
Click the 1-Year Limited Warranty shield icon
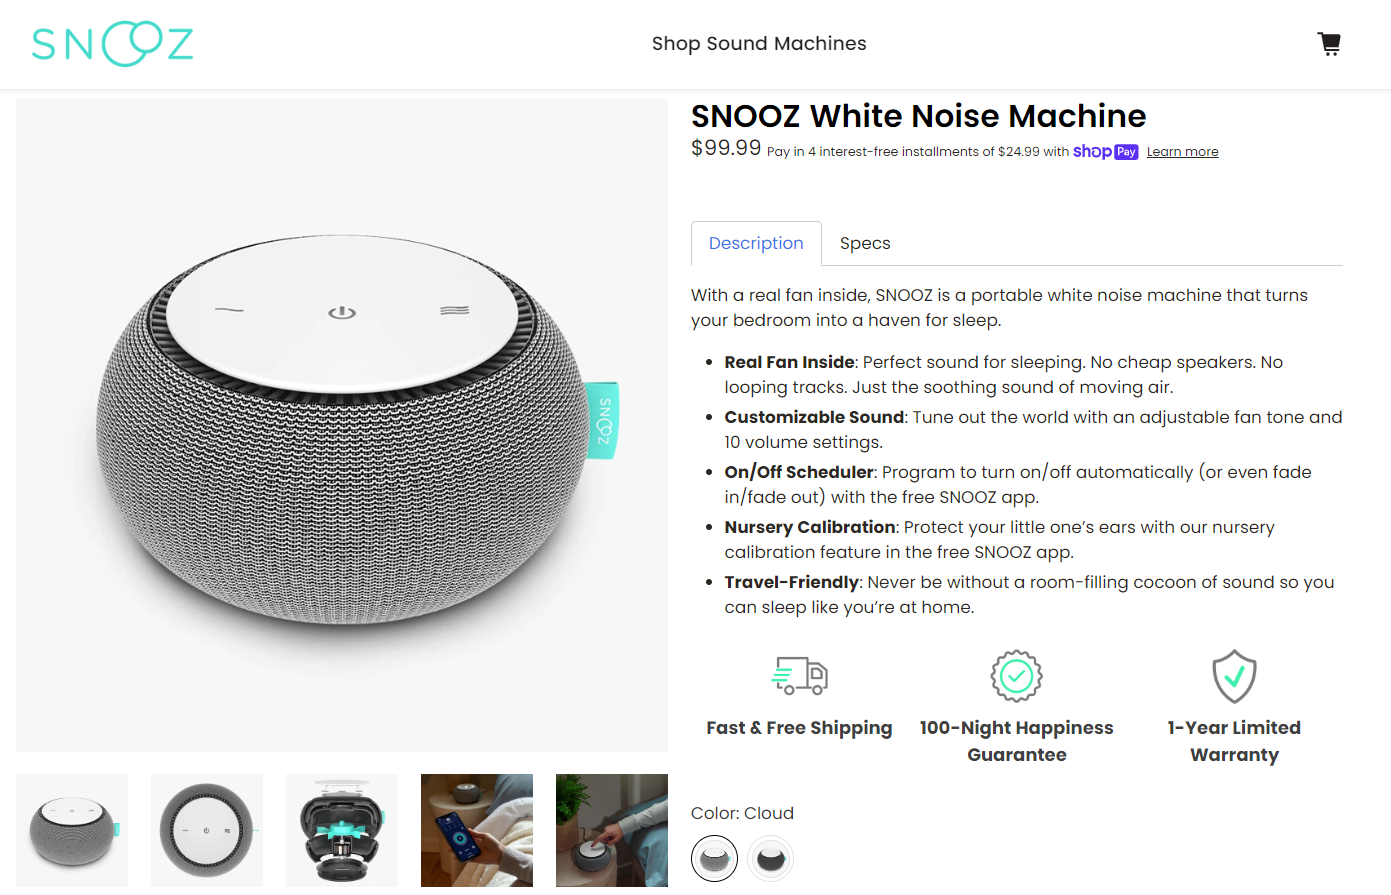pyautogui.click(x=1234, y=677)
